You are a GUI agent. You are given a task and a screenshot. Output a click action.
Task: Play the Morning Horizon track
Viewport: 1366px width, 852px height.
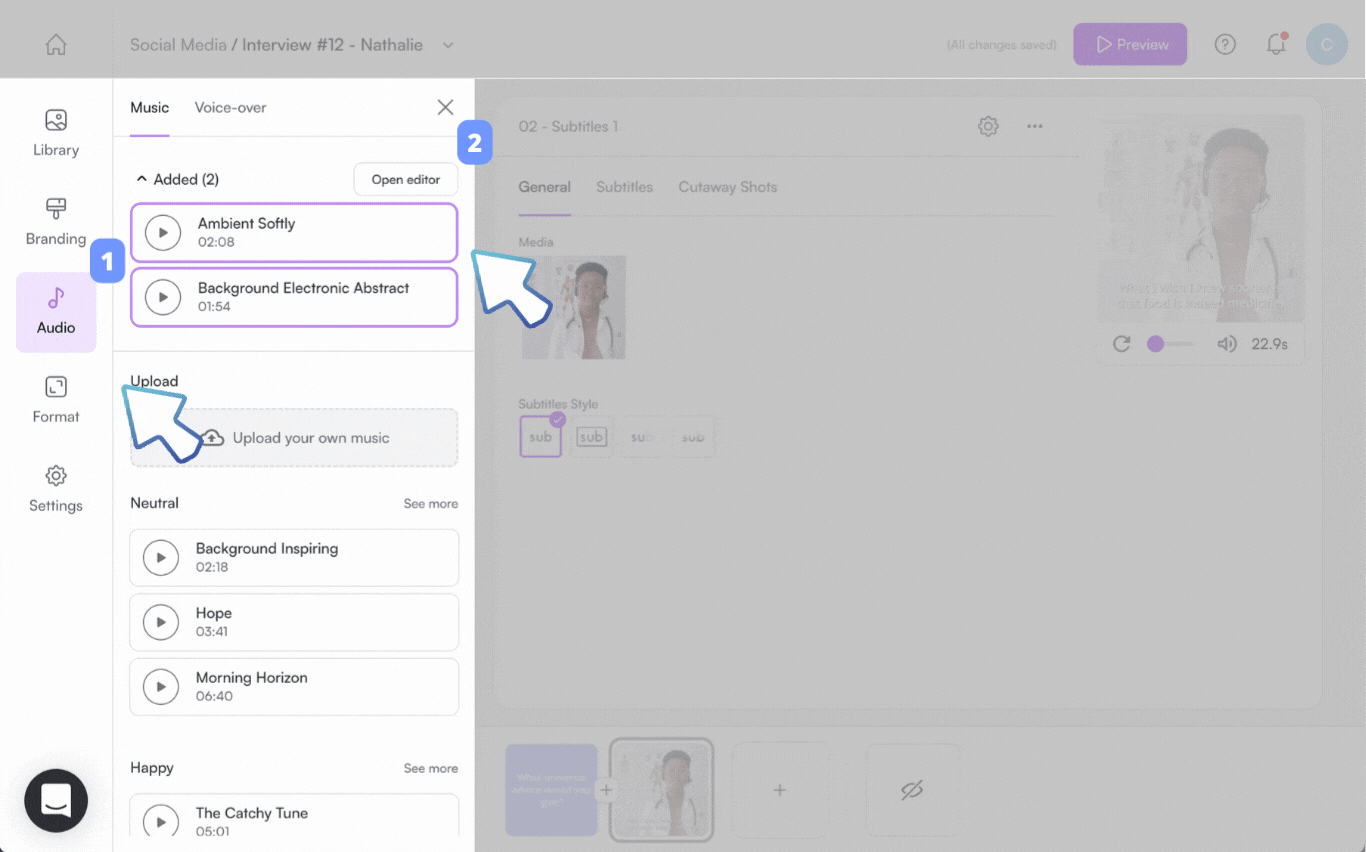pyautogui.click(x=161, y=687)
